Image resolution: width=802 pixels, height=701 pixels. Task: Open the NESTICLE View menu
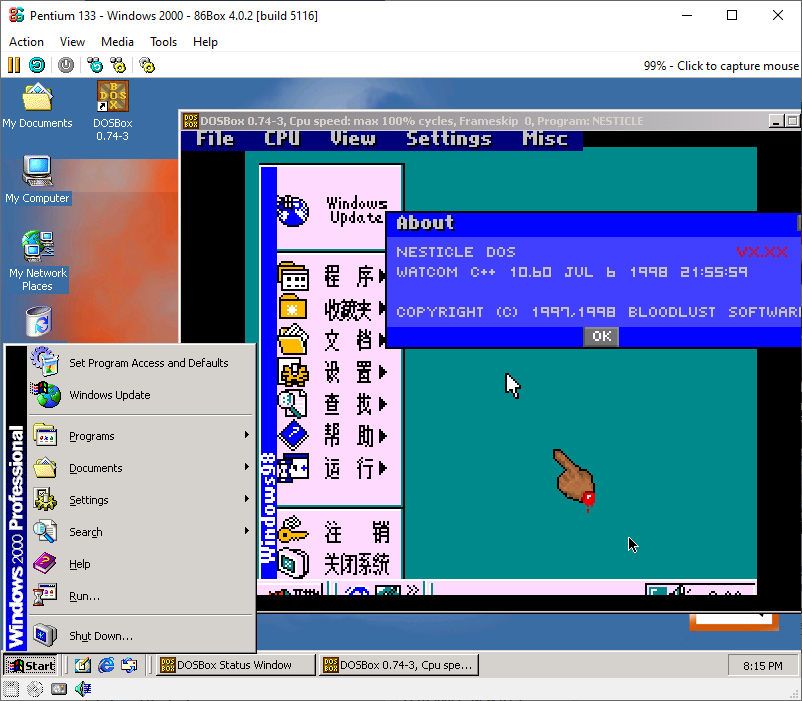coord(352,139)
